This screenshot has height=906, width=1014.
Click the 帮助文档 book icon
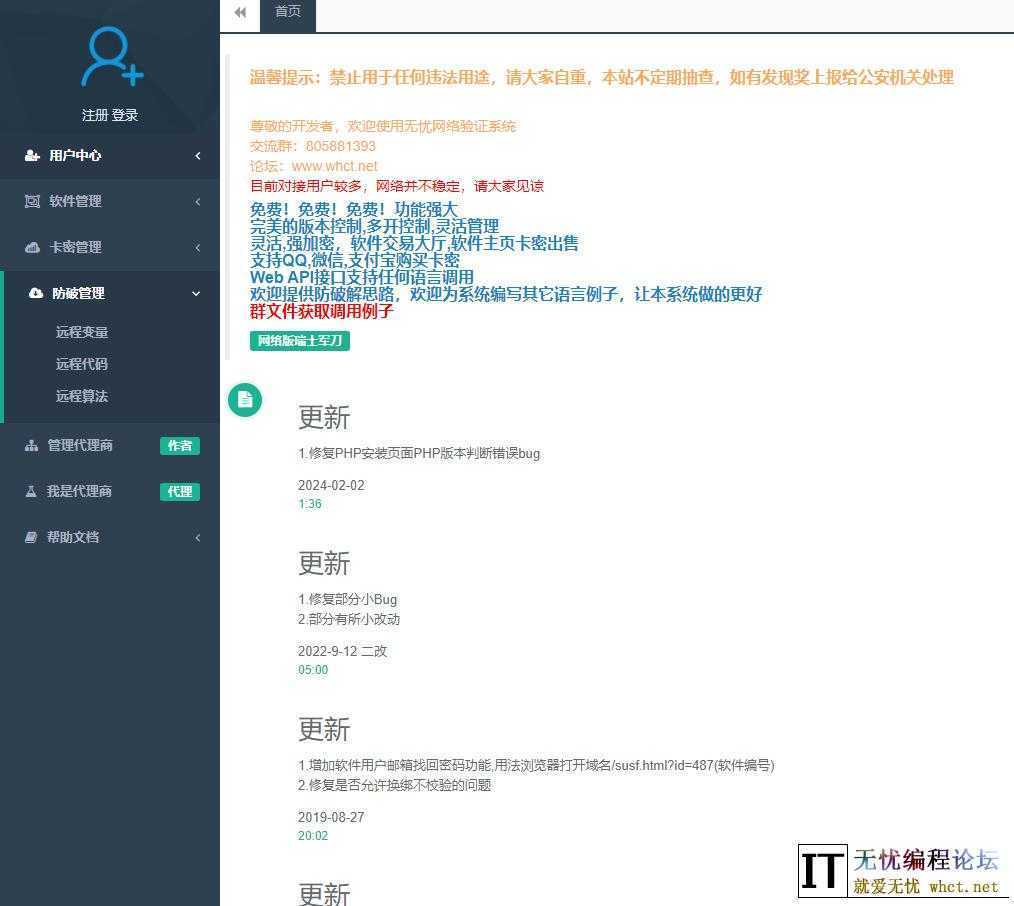[32, 538]
